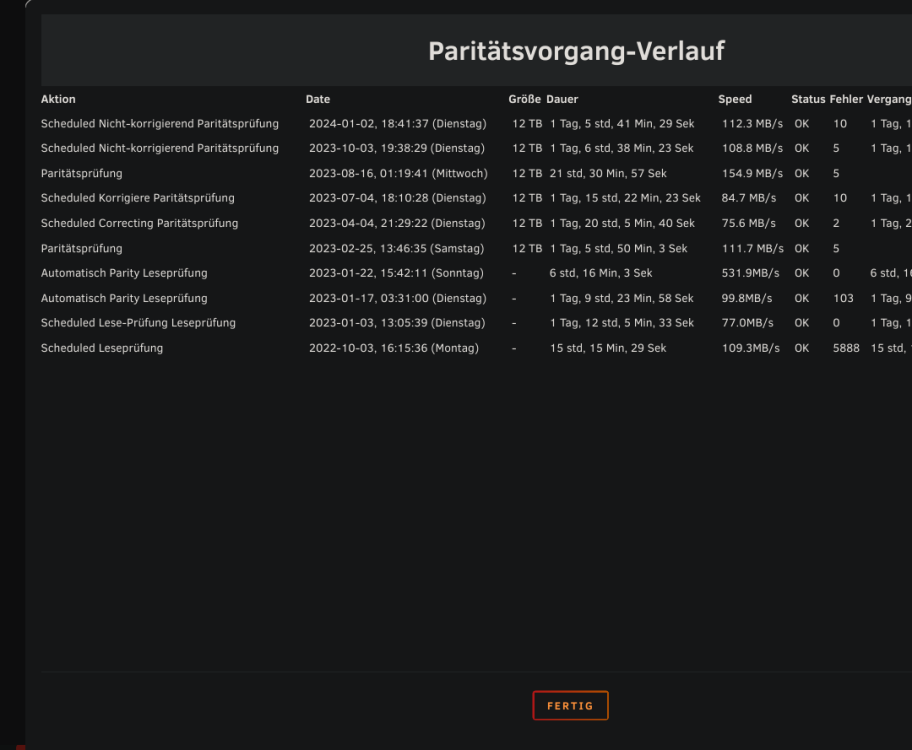This screenshot has height=750, width=912.
Task: Click 12 TB size in the 2023-08-16 row
Action: [527, 173]
